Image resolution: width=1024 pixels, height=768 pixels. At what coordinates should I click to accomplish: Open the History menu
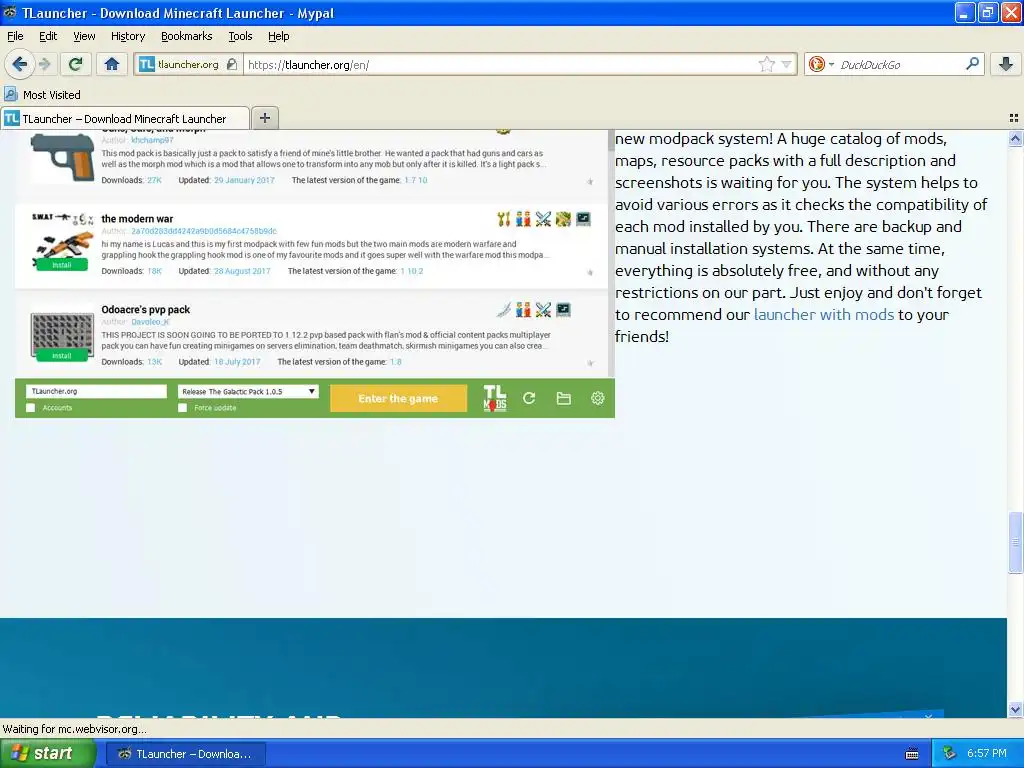tap(127, 36)
